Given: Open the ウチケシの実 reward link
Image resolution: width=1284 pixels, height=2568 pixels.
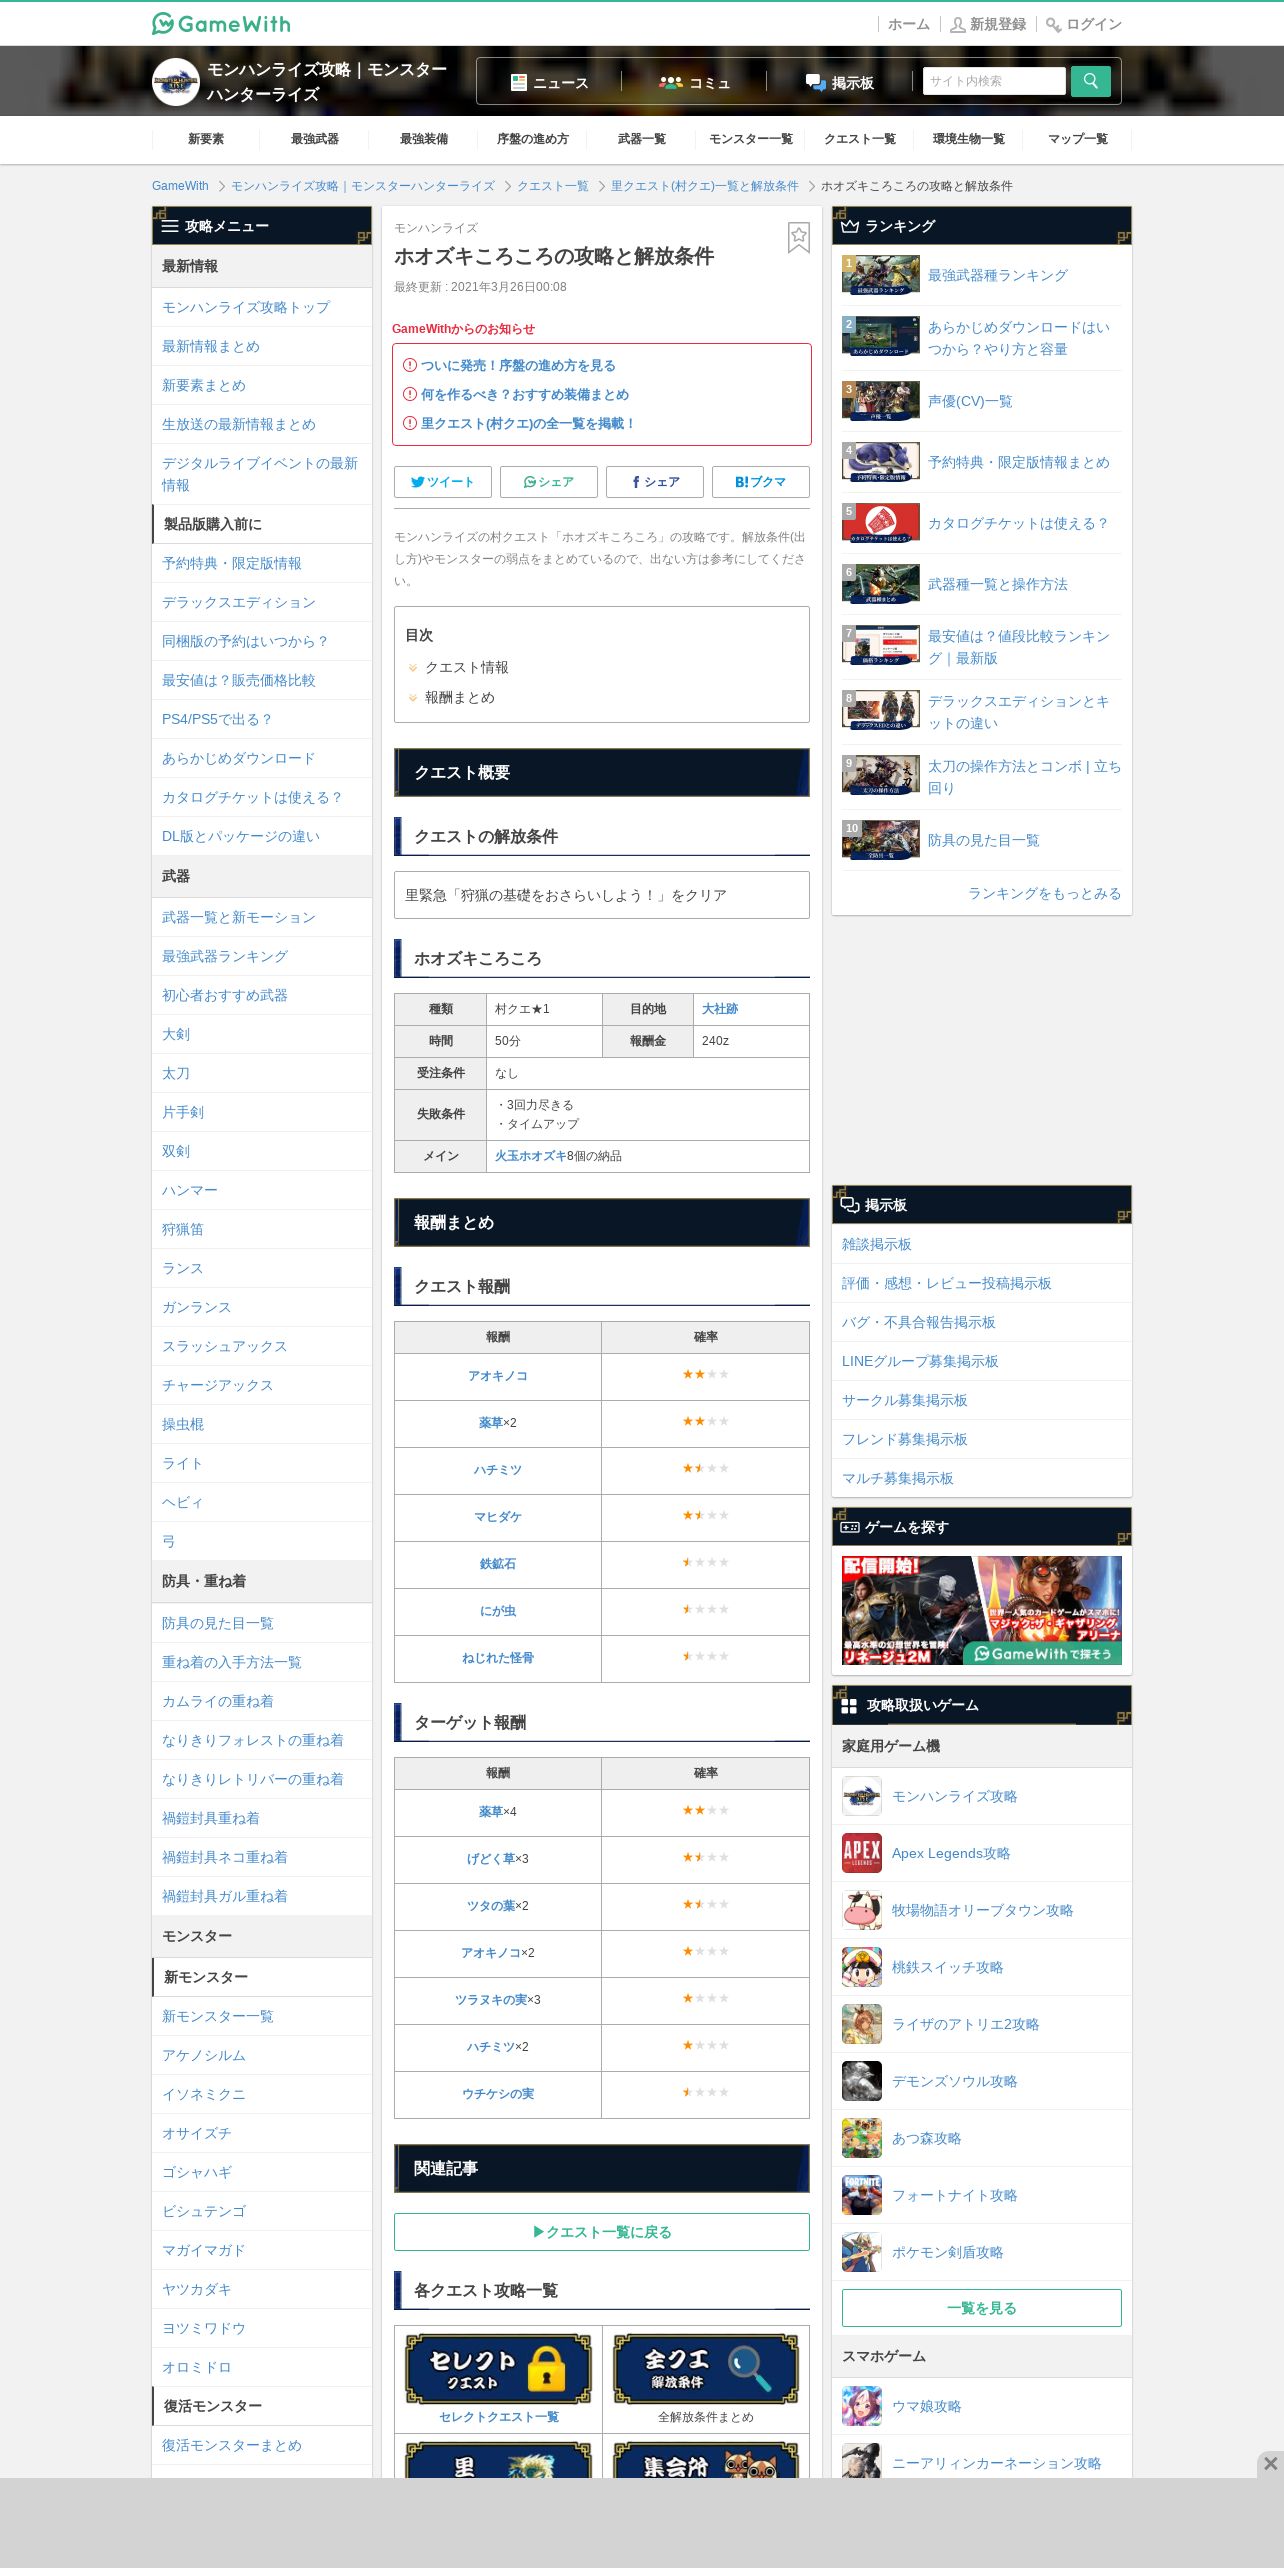Looking at the screenshot, I should 498,2093.
